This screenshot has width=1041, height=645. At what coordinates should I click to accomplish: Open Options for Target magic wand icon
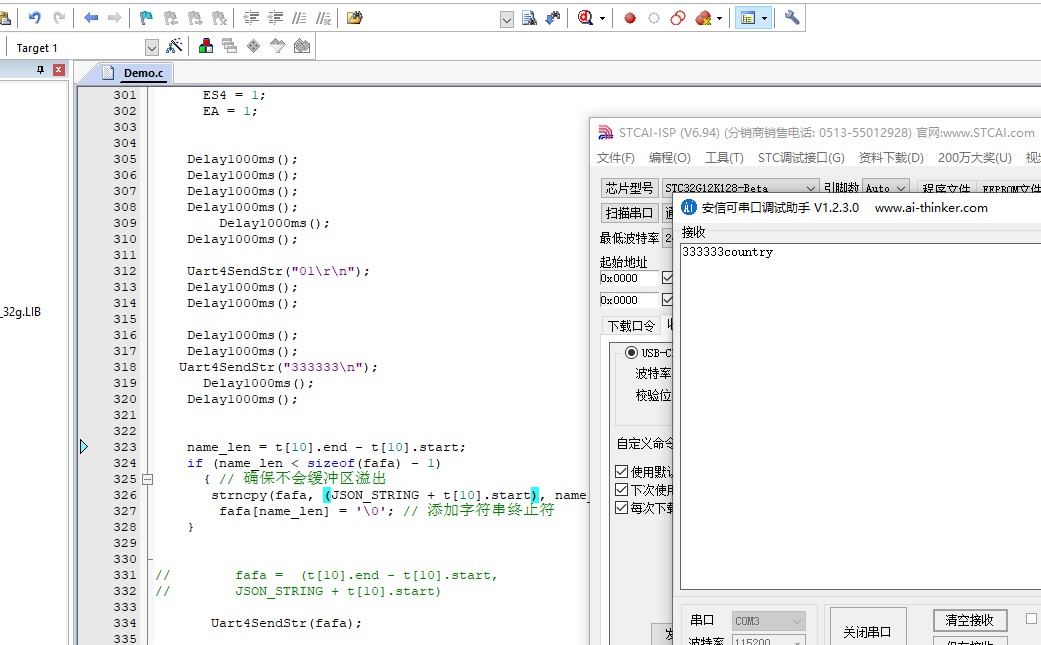(x=174, y=46)
